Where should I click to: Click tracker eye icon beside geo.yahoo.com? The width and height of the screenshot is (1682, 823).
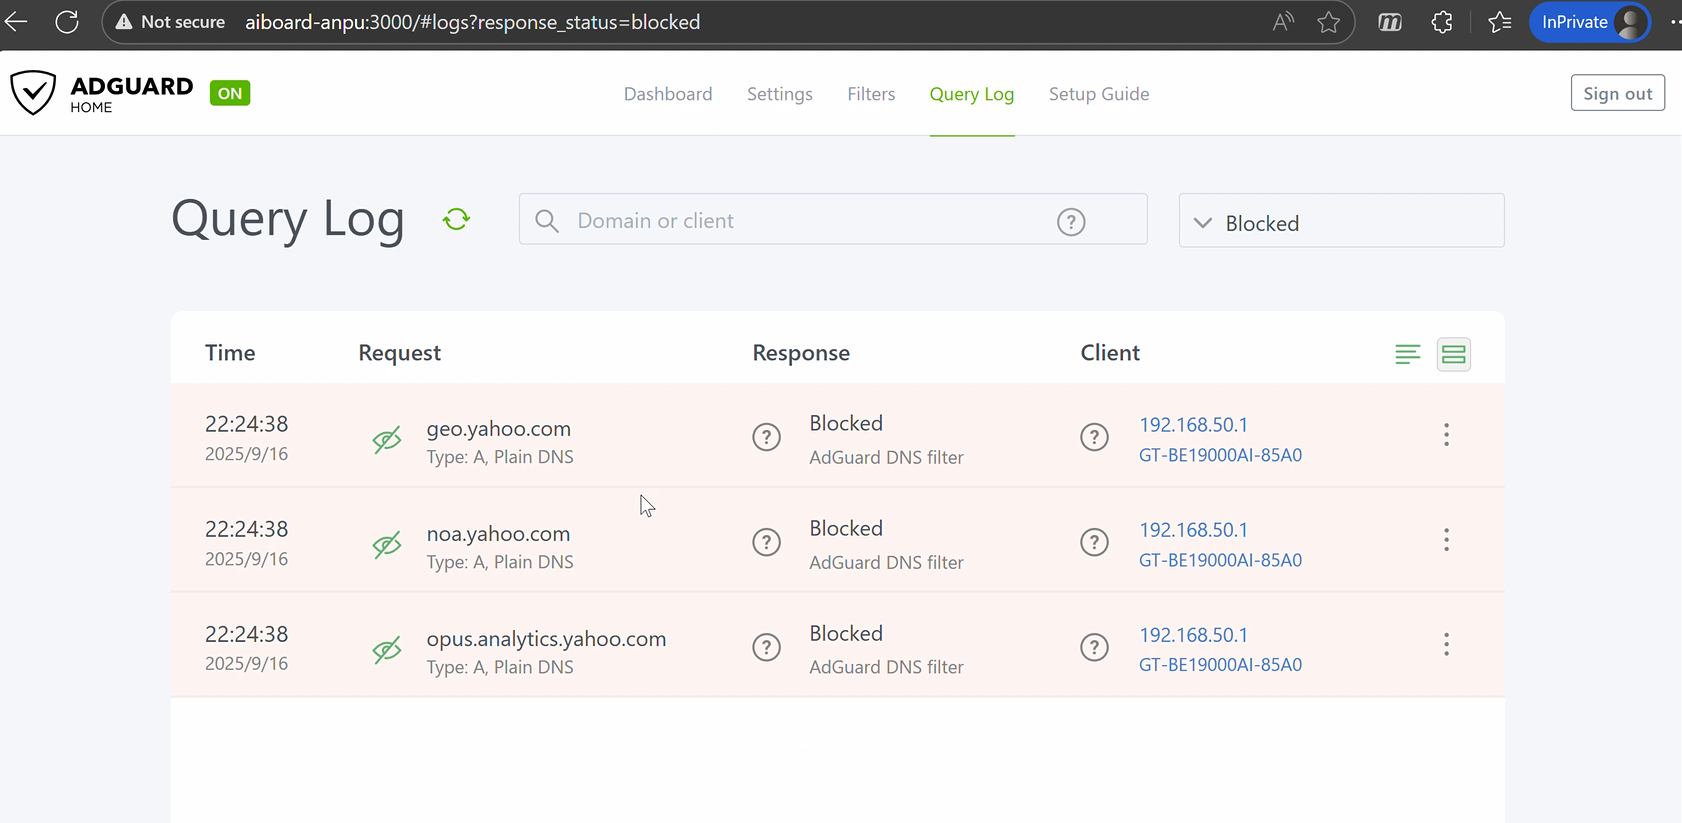[387, 440]
